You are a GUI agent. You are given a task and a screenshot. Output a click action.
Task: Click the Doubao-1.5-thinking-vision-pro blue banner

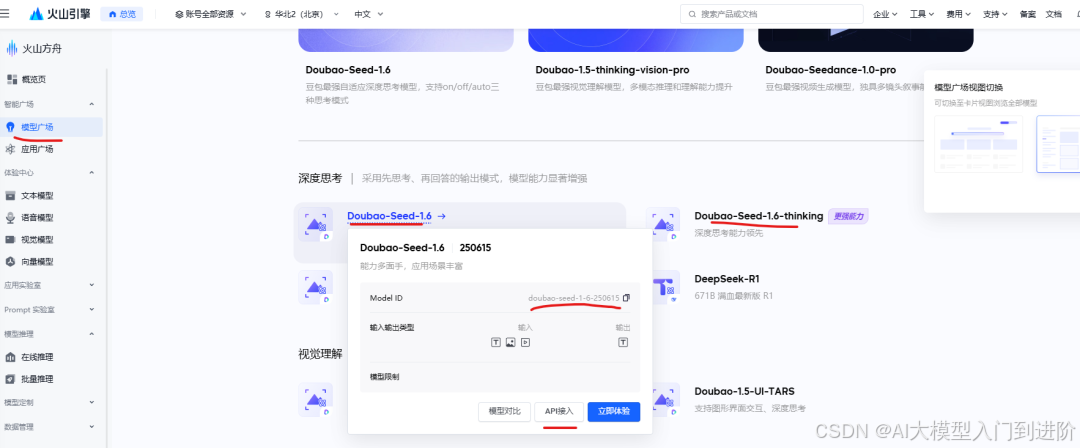point(636,41)
